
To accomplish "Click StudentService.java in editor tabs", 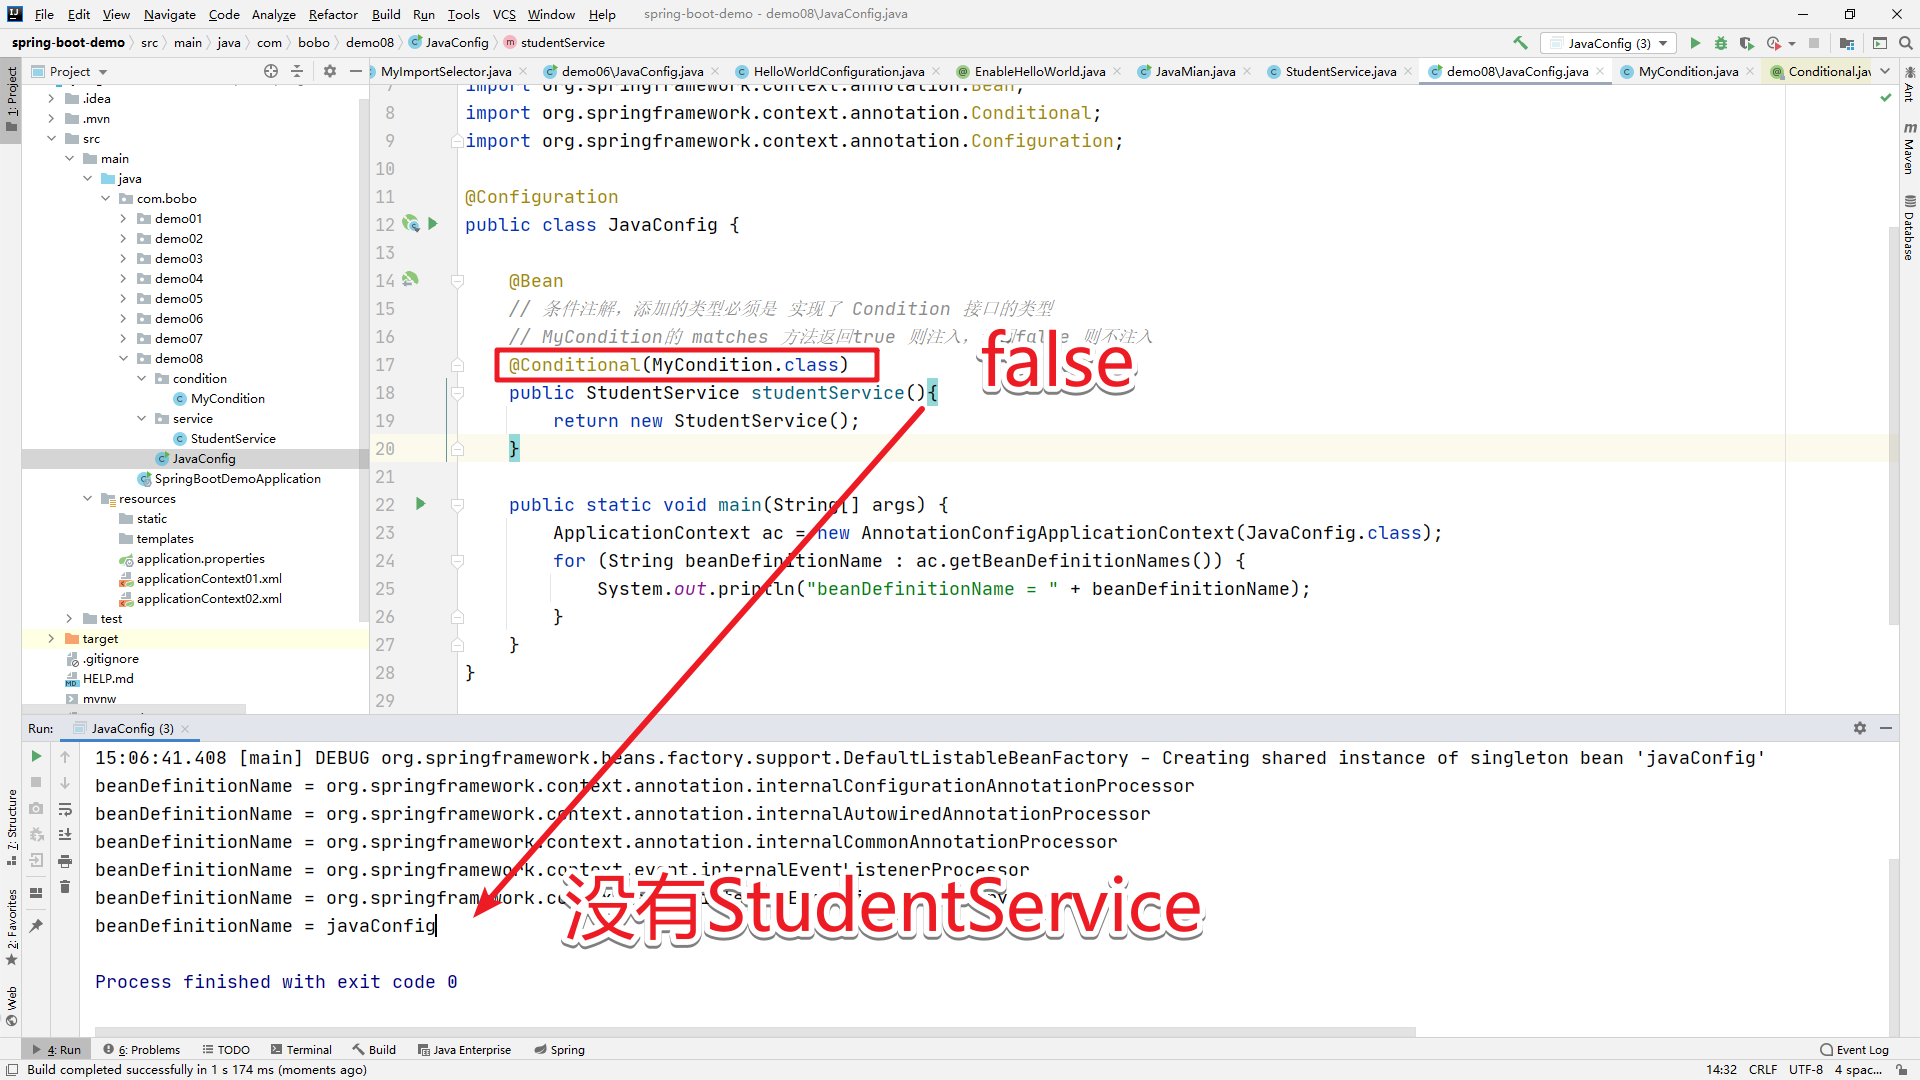I will pyautogui.click(x=1337, y=71).
